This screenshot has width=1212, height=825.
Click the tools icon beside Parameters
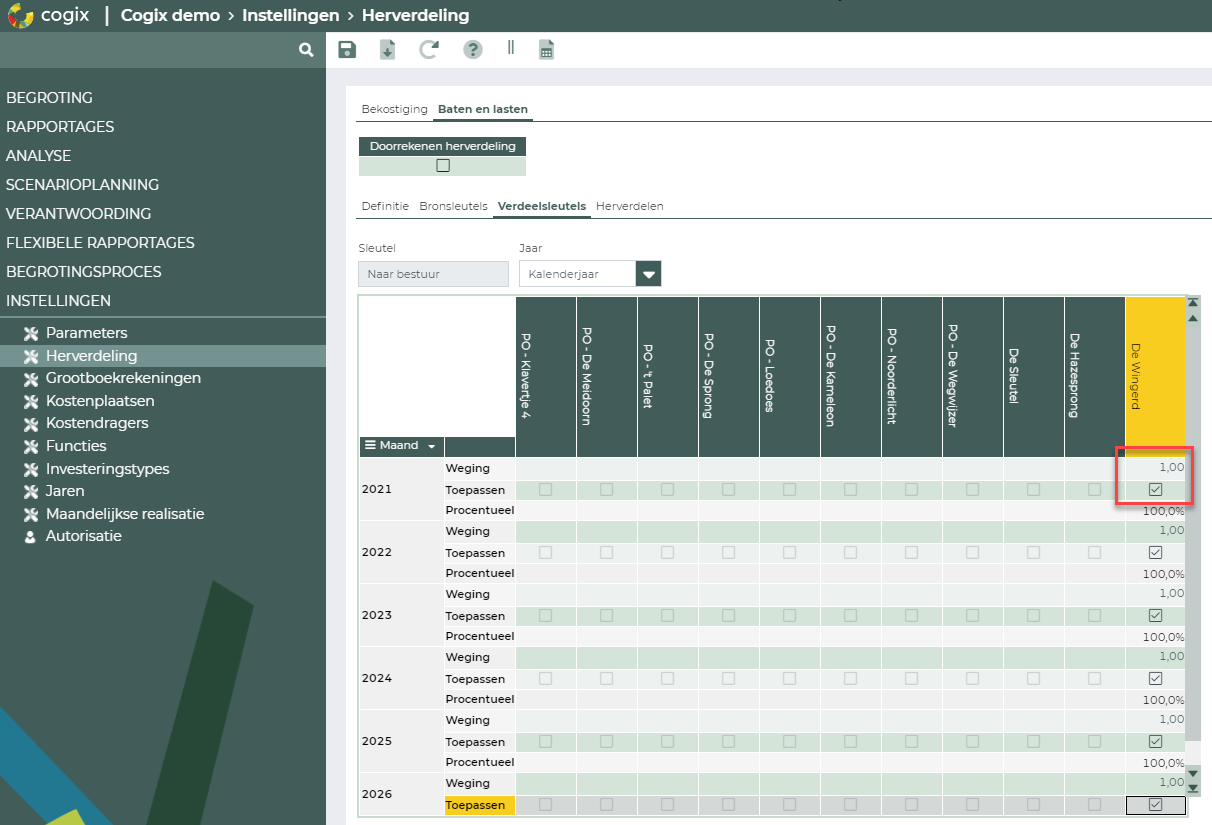[x=31, y=333]
